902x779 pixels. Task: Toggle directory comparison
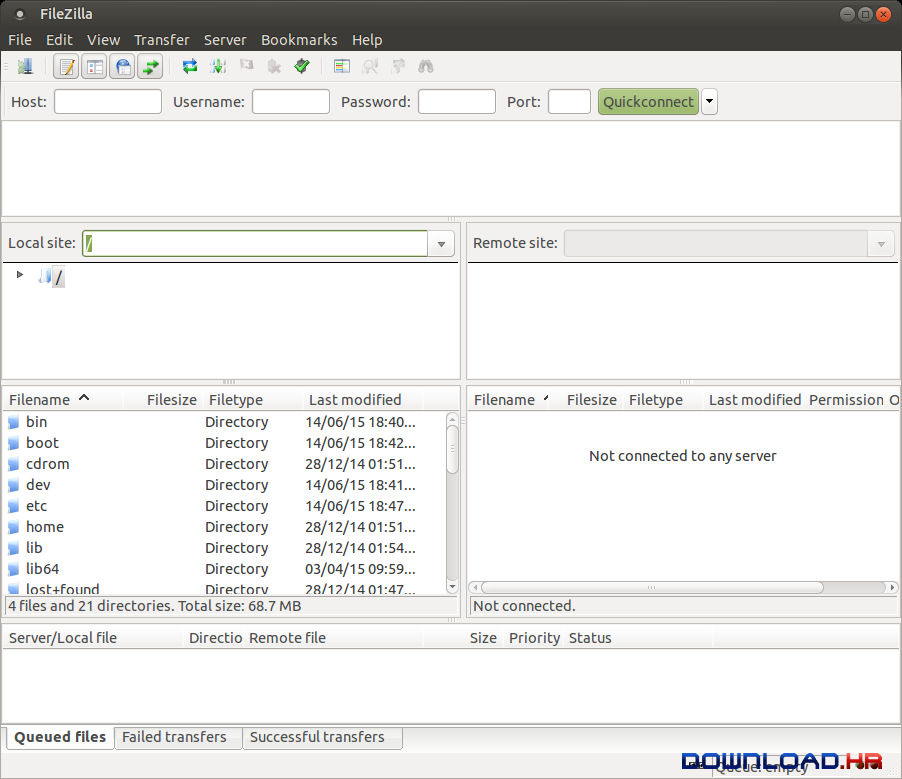coord(370,67)
